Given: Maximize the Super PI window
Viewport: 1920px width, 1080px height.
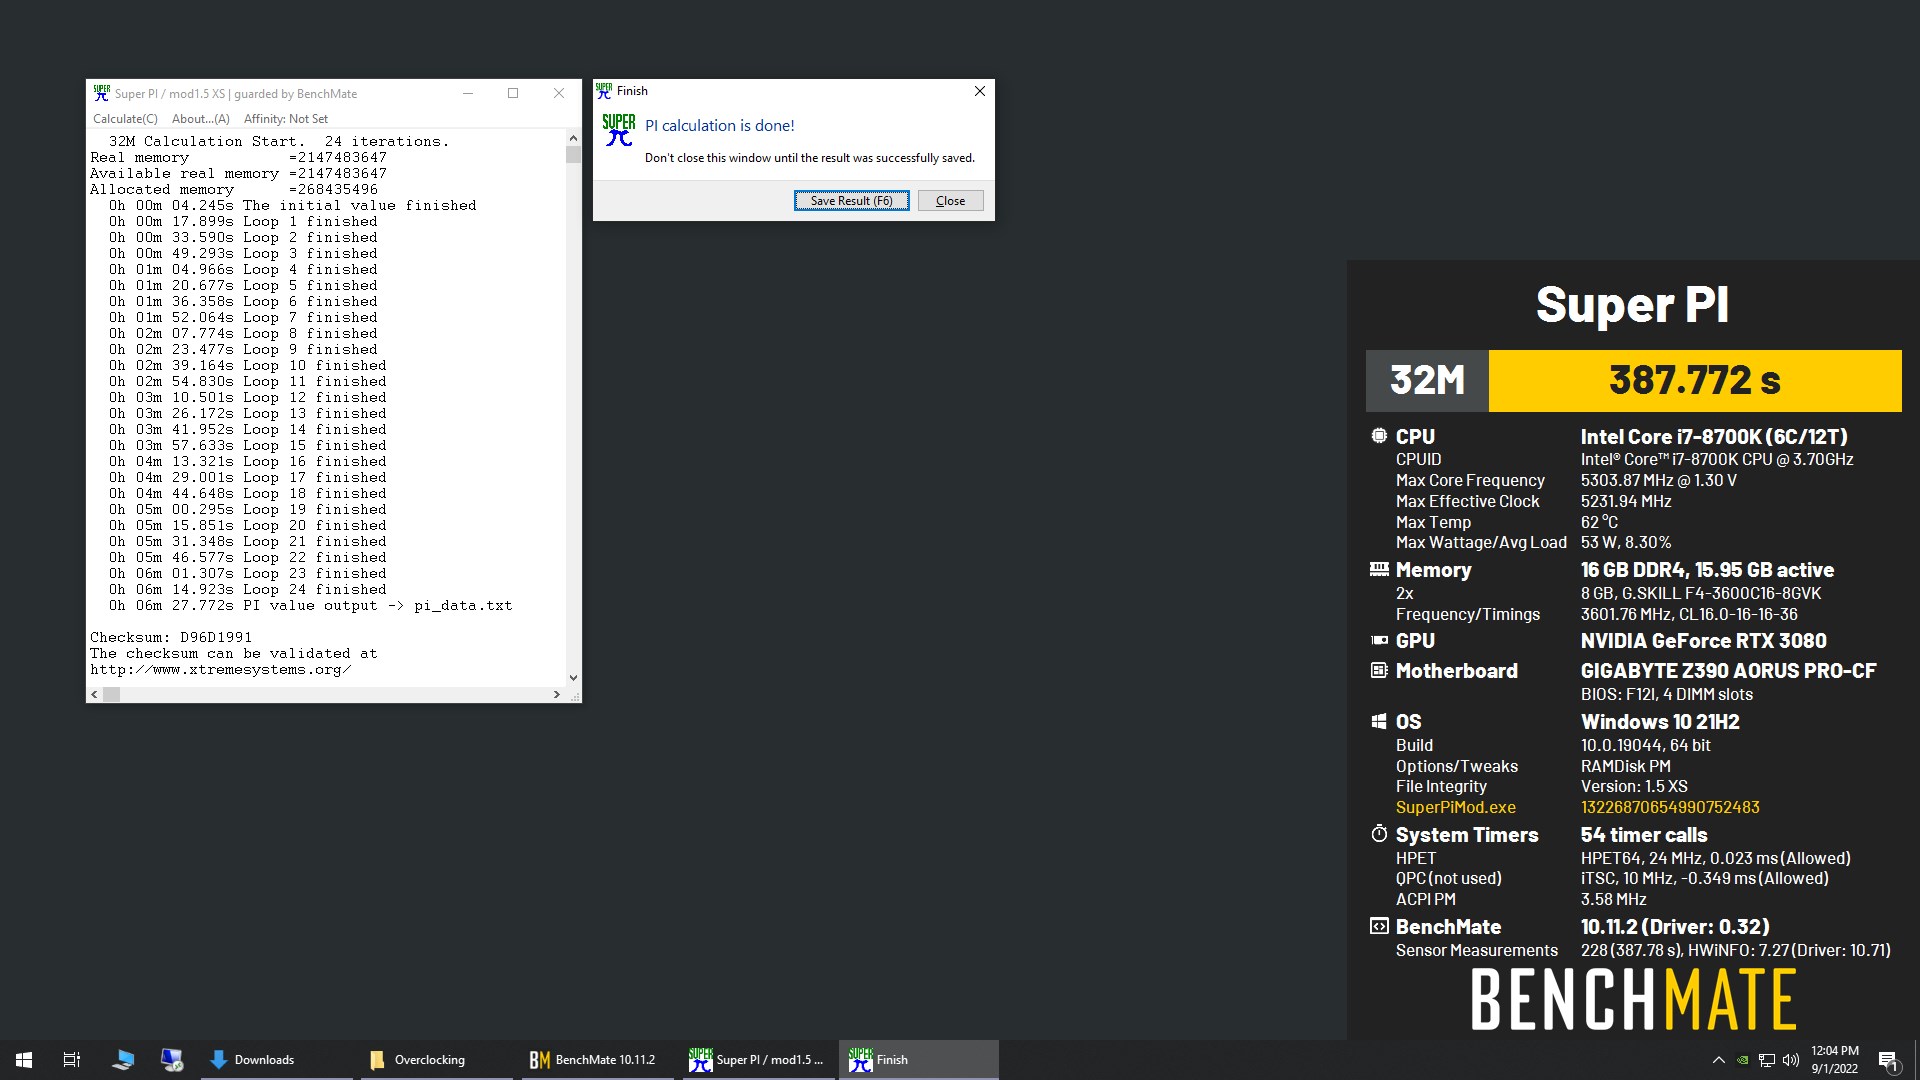Looking at the screenshot, I should coord(513,94).
